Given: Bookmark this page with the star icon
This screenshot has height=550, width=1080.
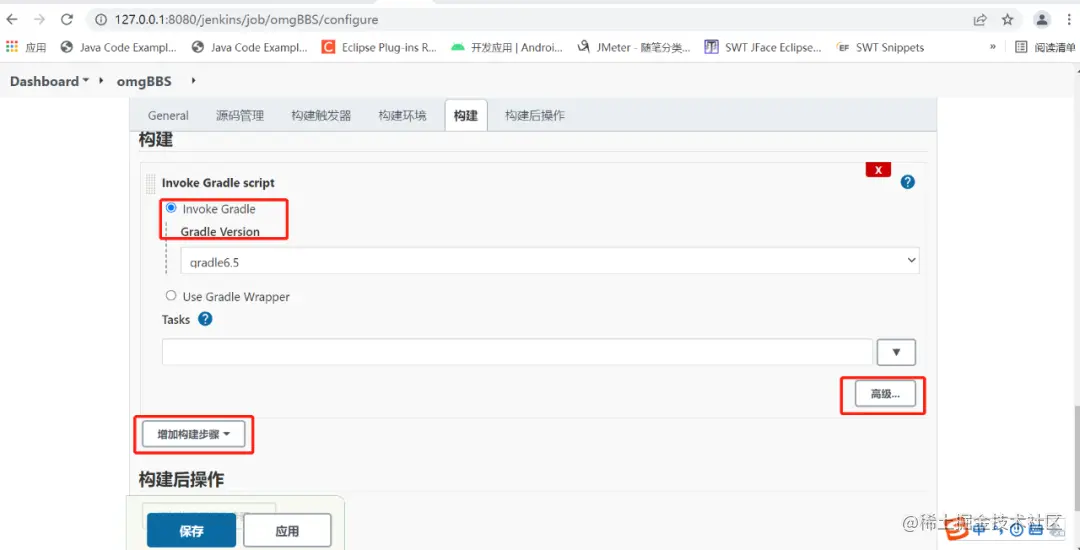Looking at the screenshot, I should (x=1008, y=20).
